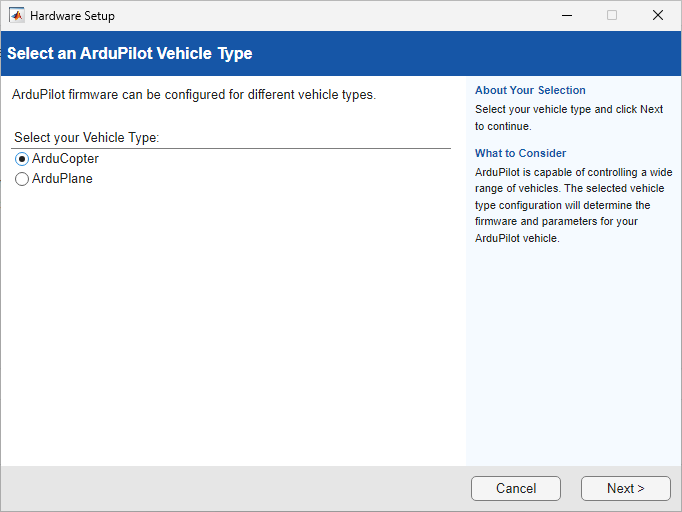Click the ArduPilot firmware description sentence
The image size is (682, 512).
pos(193,95)
